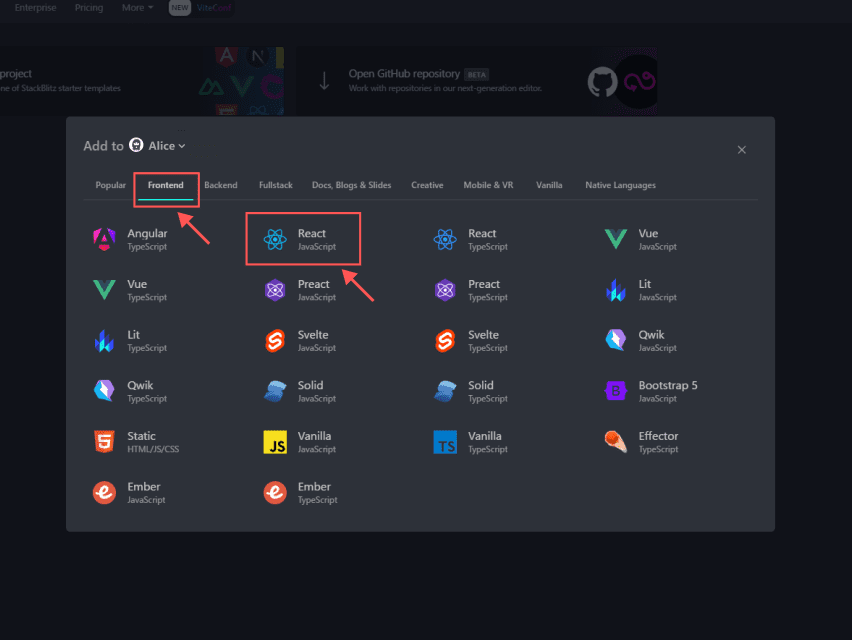Click the text "Effector"
This screenshot has width=852, height=640.
click(x=658, y=436)
